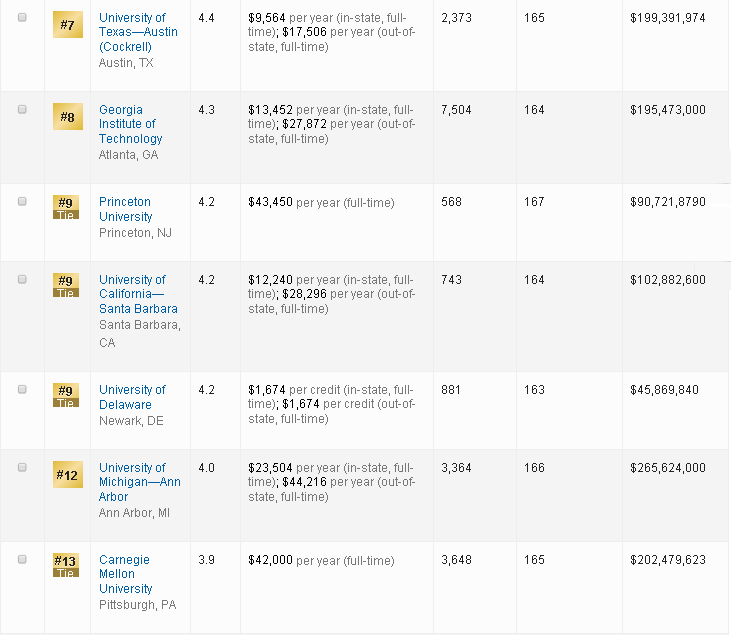The image size is (731, 635).
Task: Click UC Santa Barbara's #9 Tie badge
Action: coord(66,284)
